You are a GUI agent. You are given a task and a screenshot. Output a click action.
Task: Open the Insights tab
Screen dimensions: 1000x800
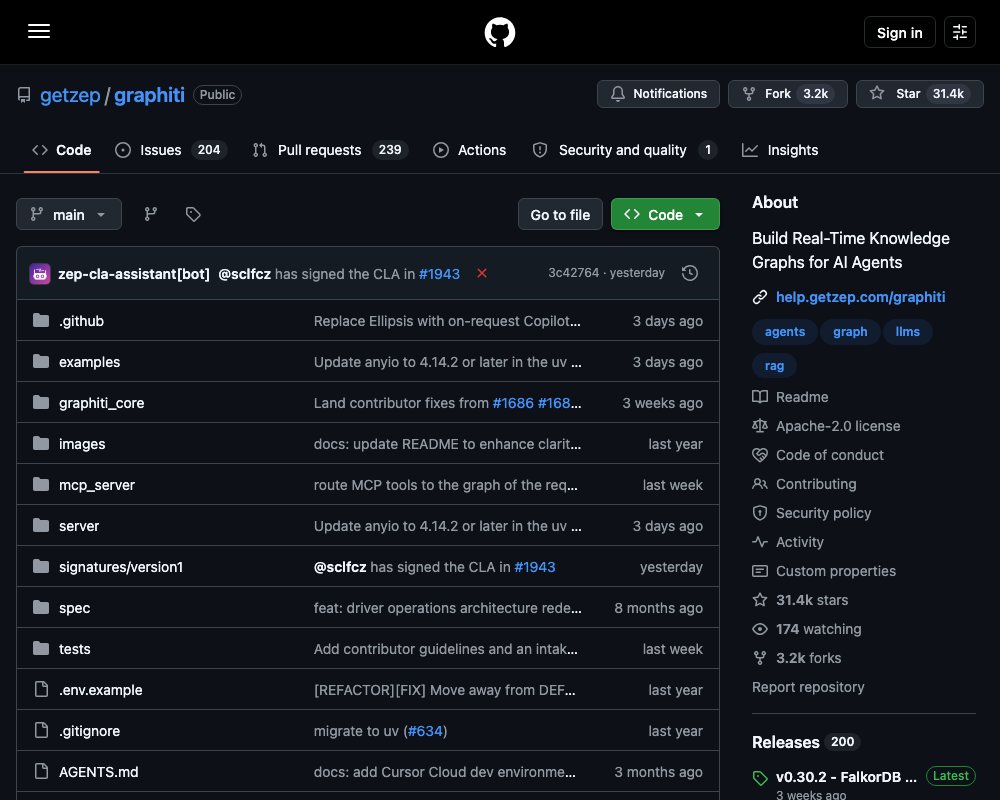779,150
